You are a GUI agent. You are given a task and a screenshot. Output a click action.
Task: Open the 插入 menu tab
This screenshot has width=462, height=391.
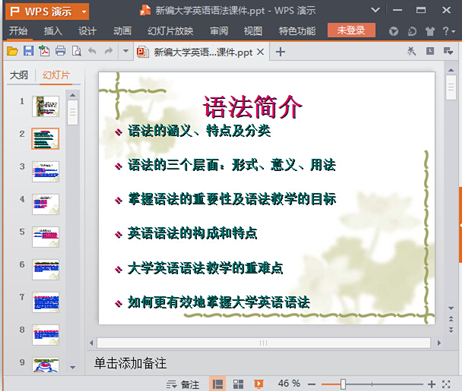click(x=53, y=31)
